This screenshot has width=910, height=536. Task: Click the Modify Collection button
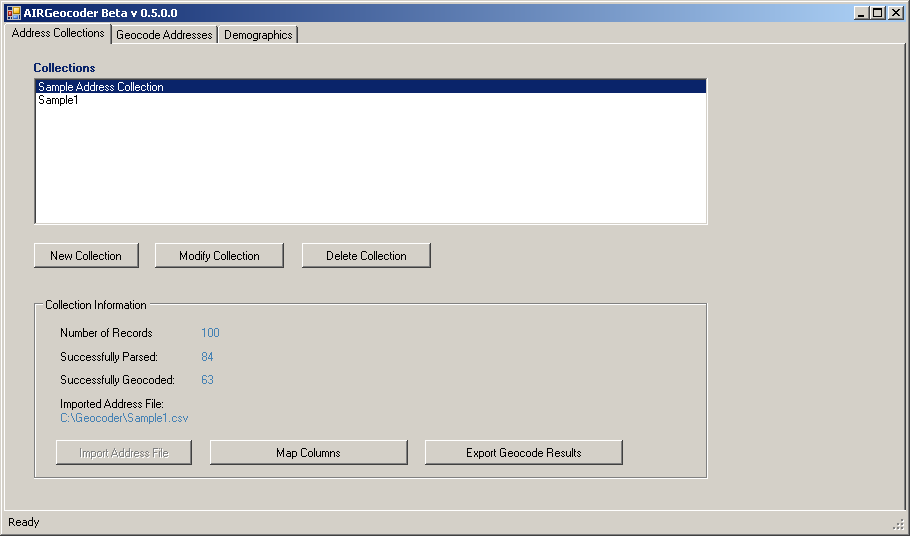219,256
